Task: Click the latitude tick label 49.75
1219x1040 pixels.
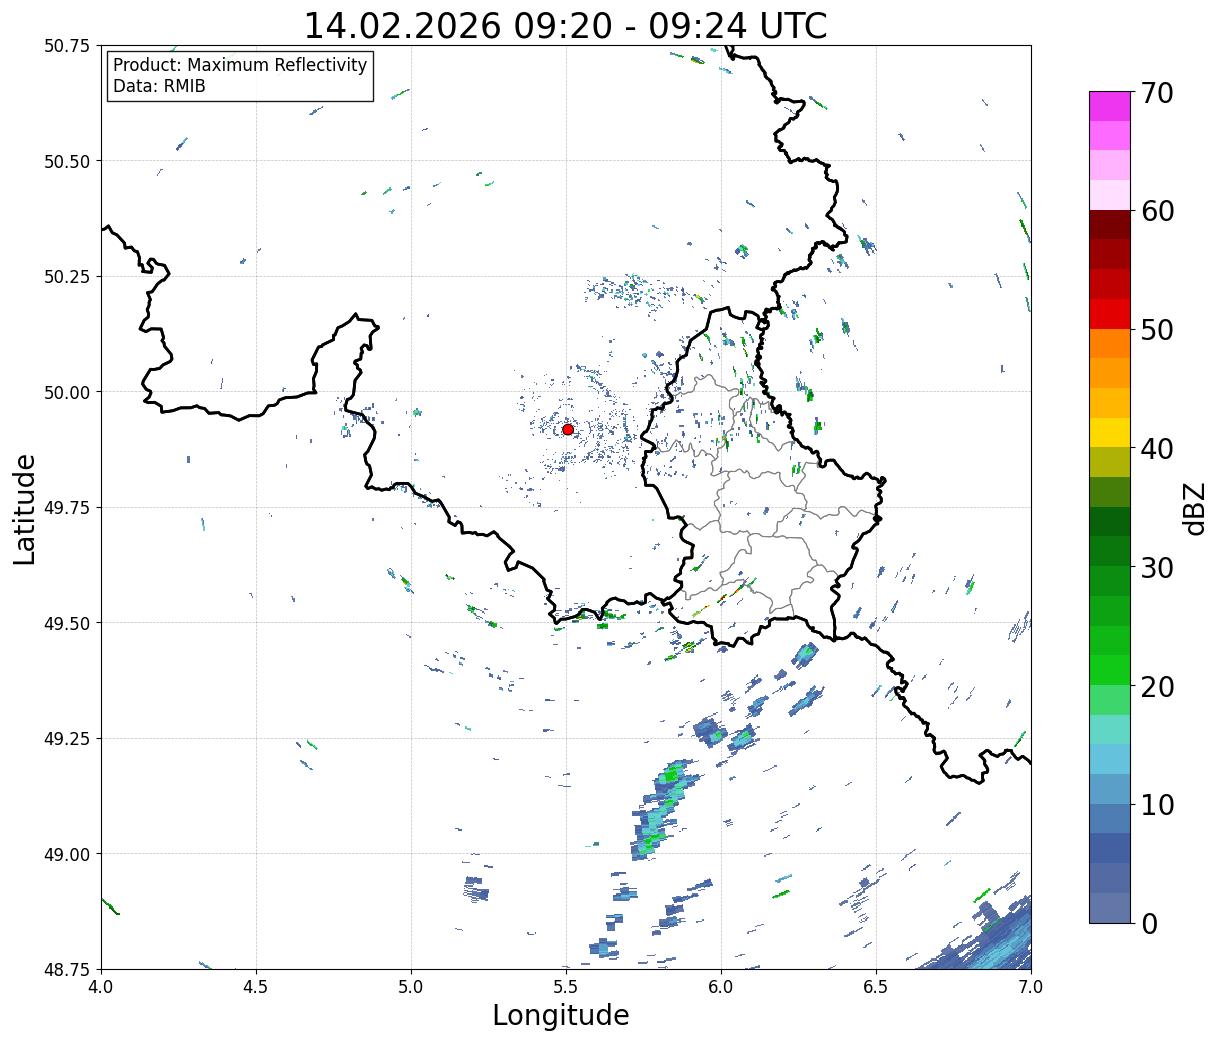Action: [x=67, y=508]
